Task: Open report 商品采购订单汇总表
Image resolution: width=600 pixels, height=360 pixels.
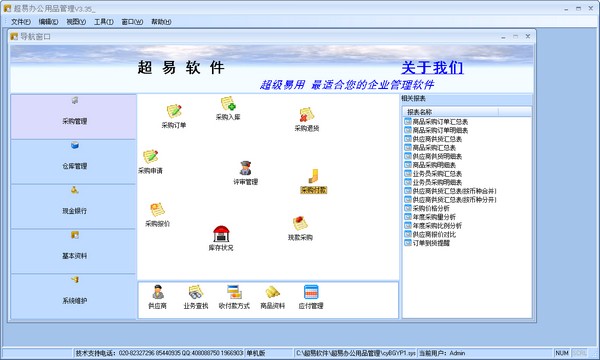Action: 436,122
